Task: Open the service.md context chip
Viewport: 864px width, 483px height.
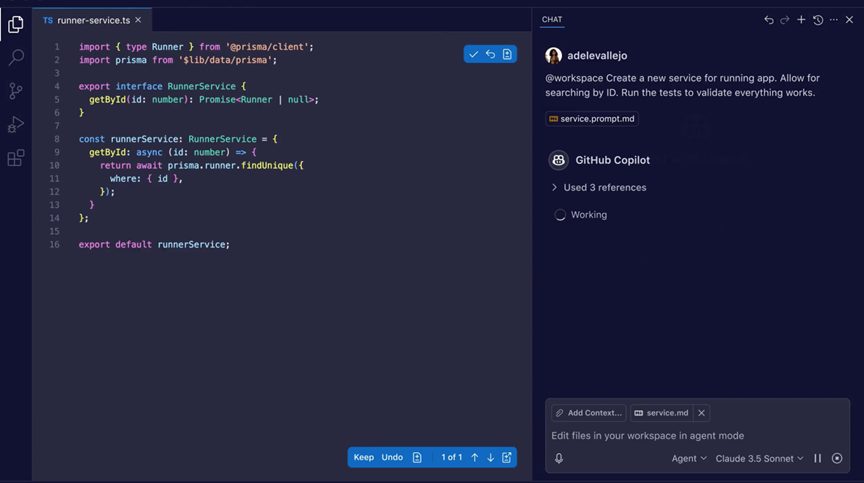Action: point(661,413)
